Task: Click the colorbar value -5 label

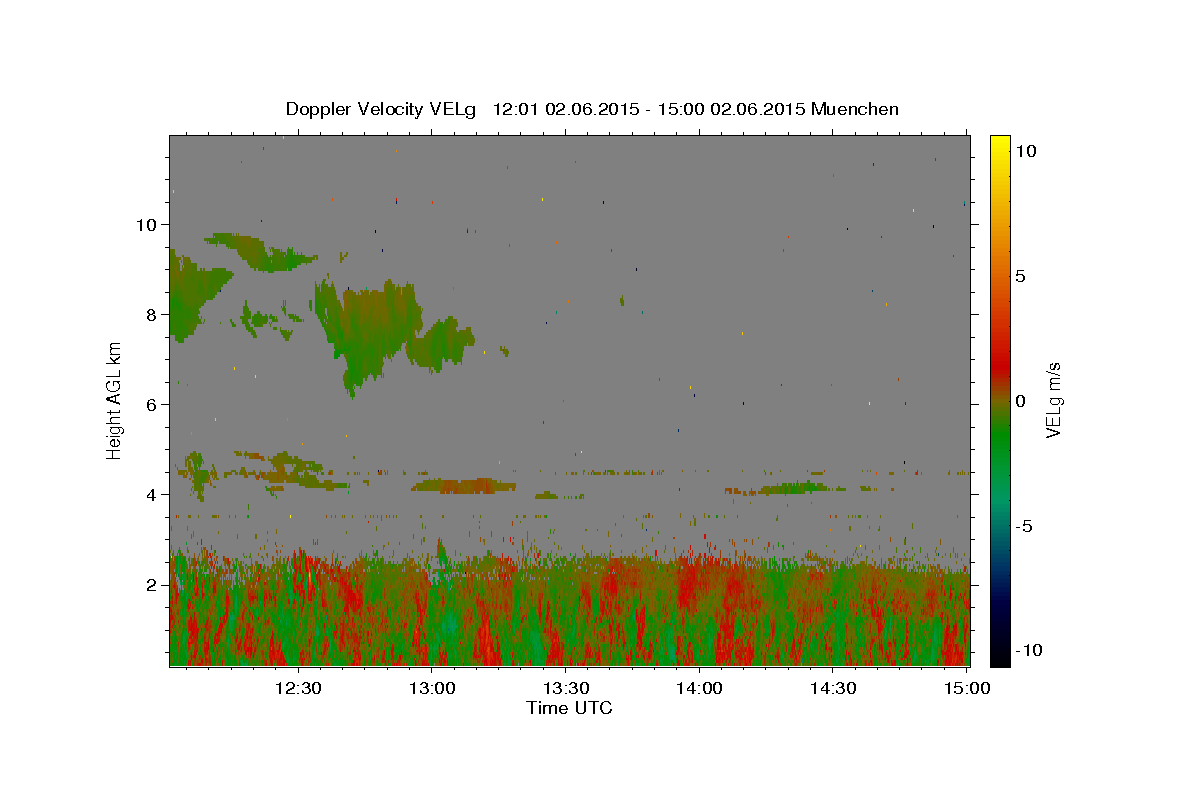Action: pos(1024,526)
